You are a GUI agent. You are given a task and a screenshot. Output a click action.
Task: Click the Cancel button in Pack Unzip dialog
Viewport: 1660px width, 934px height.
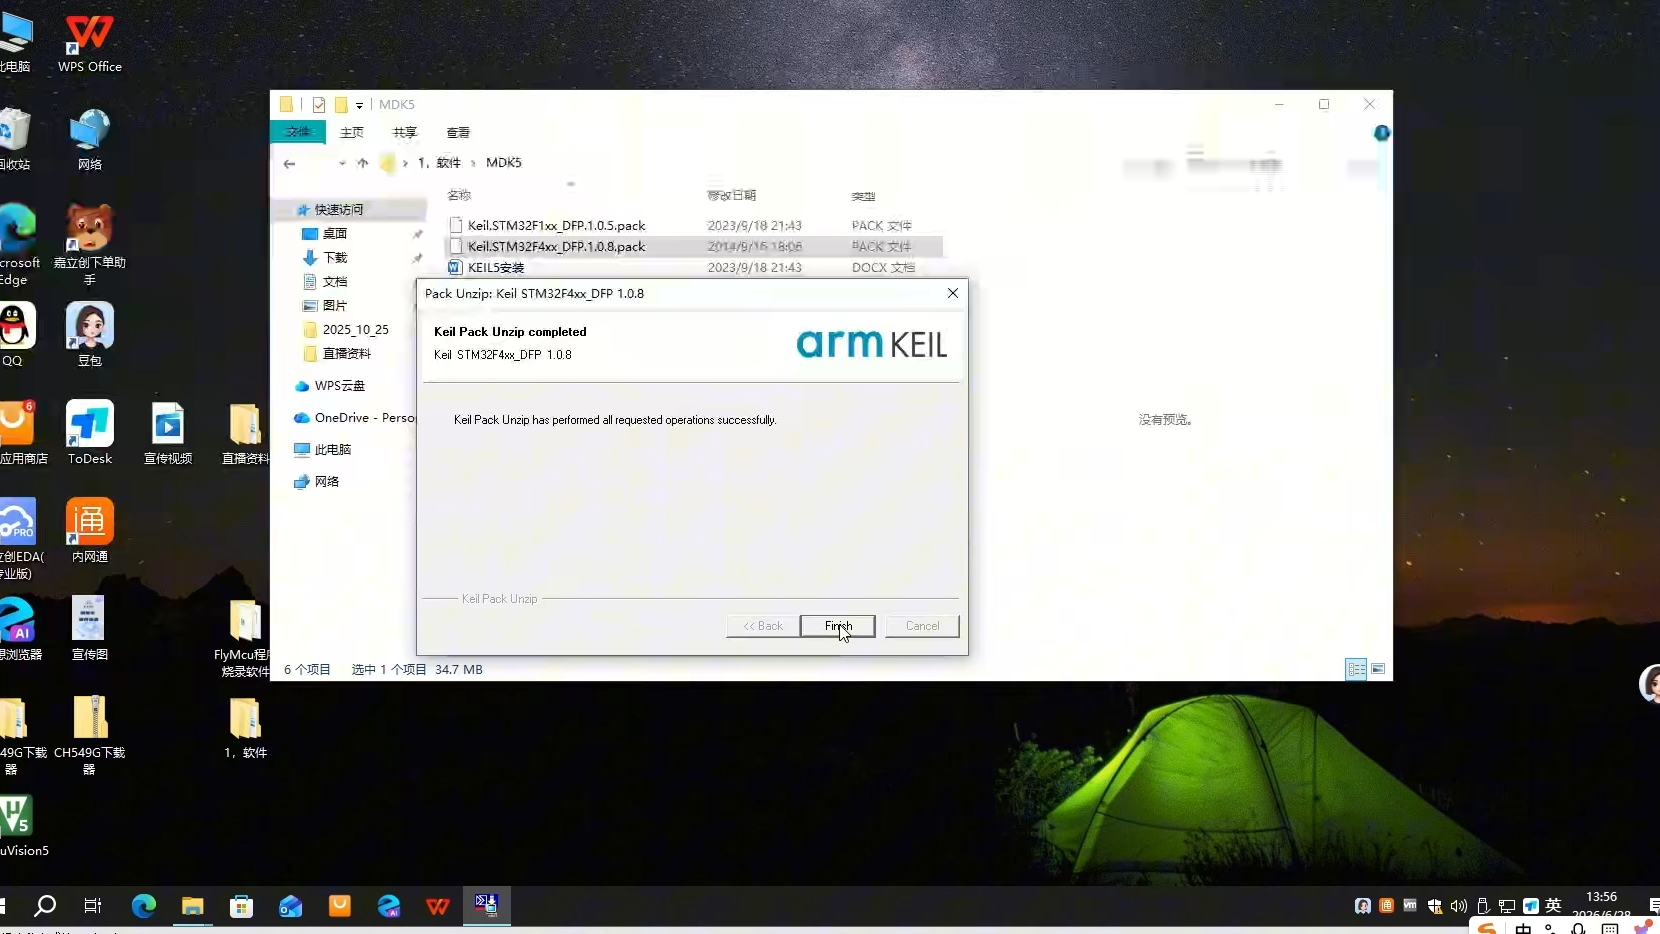tap(922, 626)
